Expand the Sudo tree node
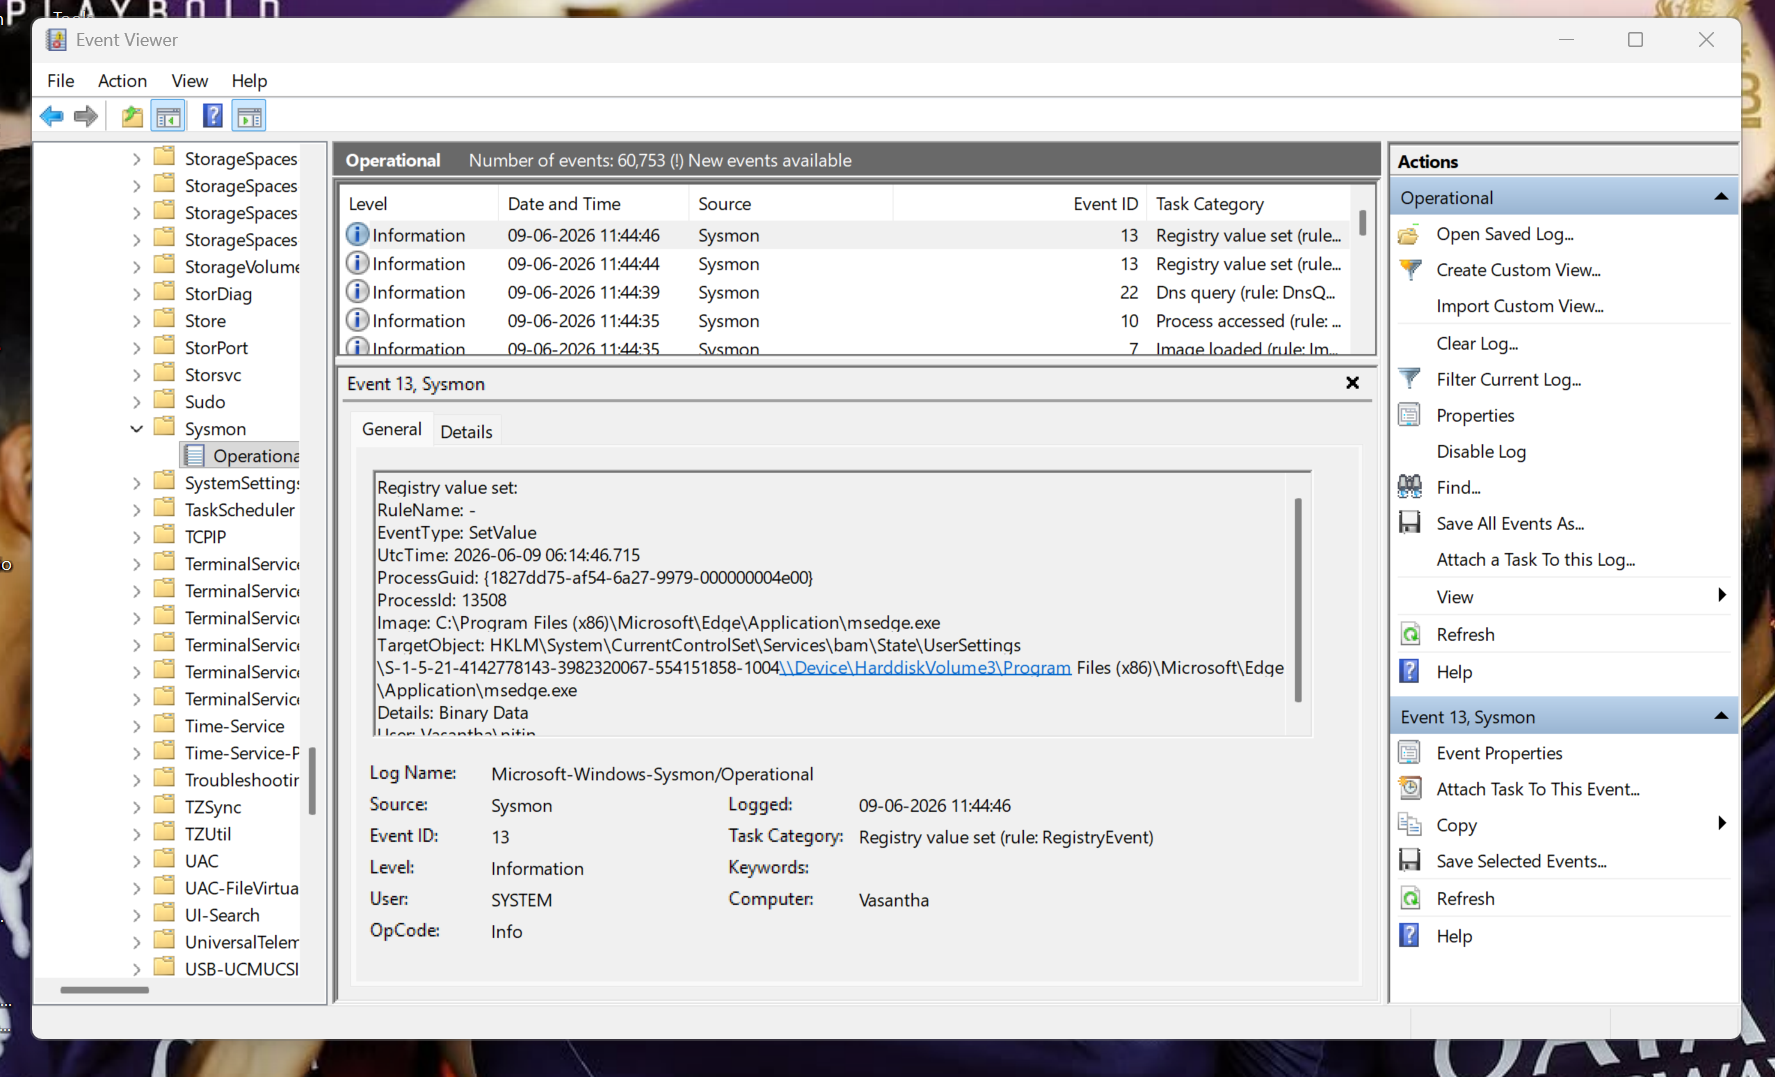Screen dimensions: 1775x1077 137,402
